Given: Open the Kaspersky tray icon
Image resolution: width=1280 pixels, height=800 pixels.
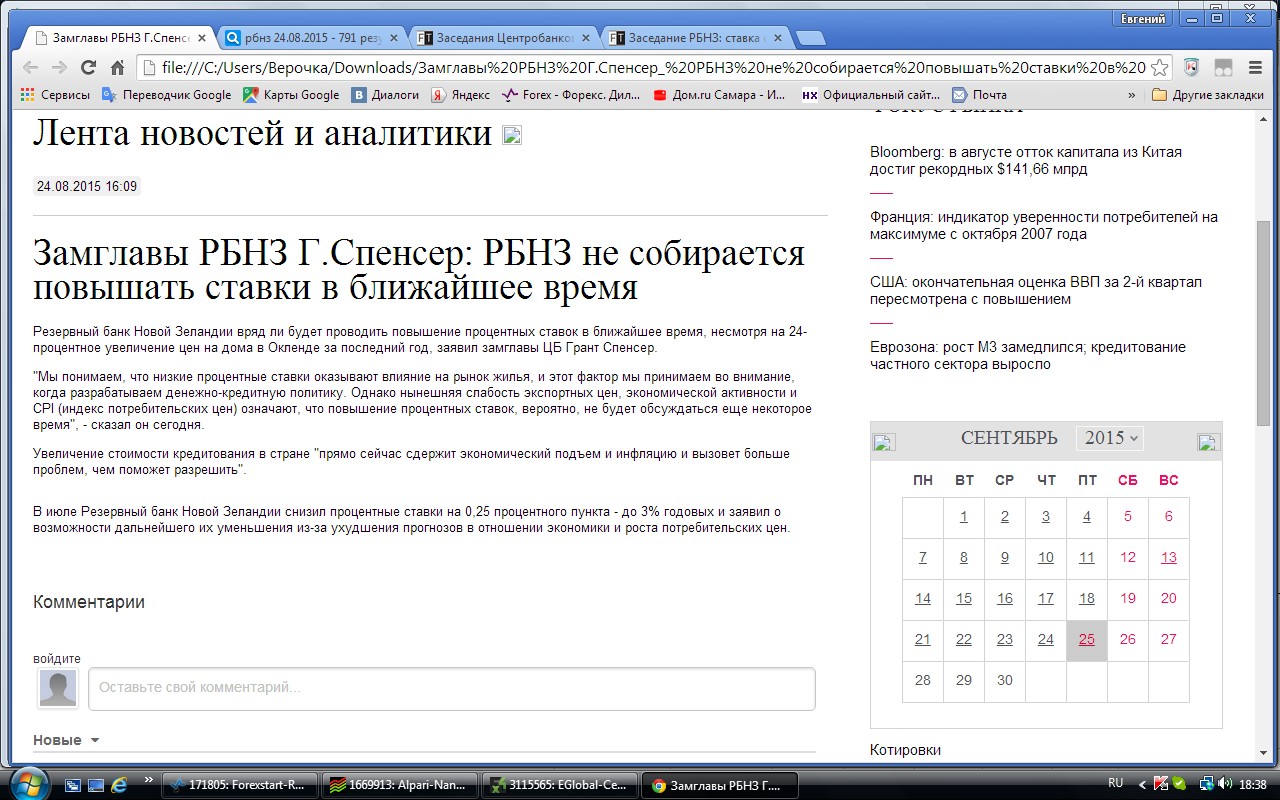Looking at the screenshot, I should (x=1161, y=784).
